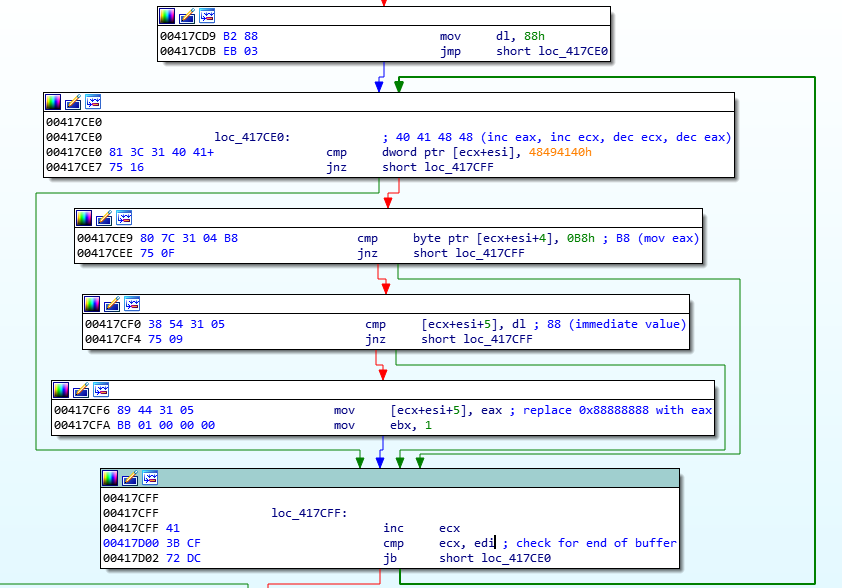Select the 'mov dl, 88h' instruction
This screenshot has height=588, width=842.
[492, 36]
